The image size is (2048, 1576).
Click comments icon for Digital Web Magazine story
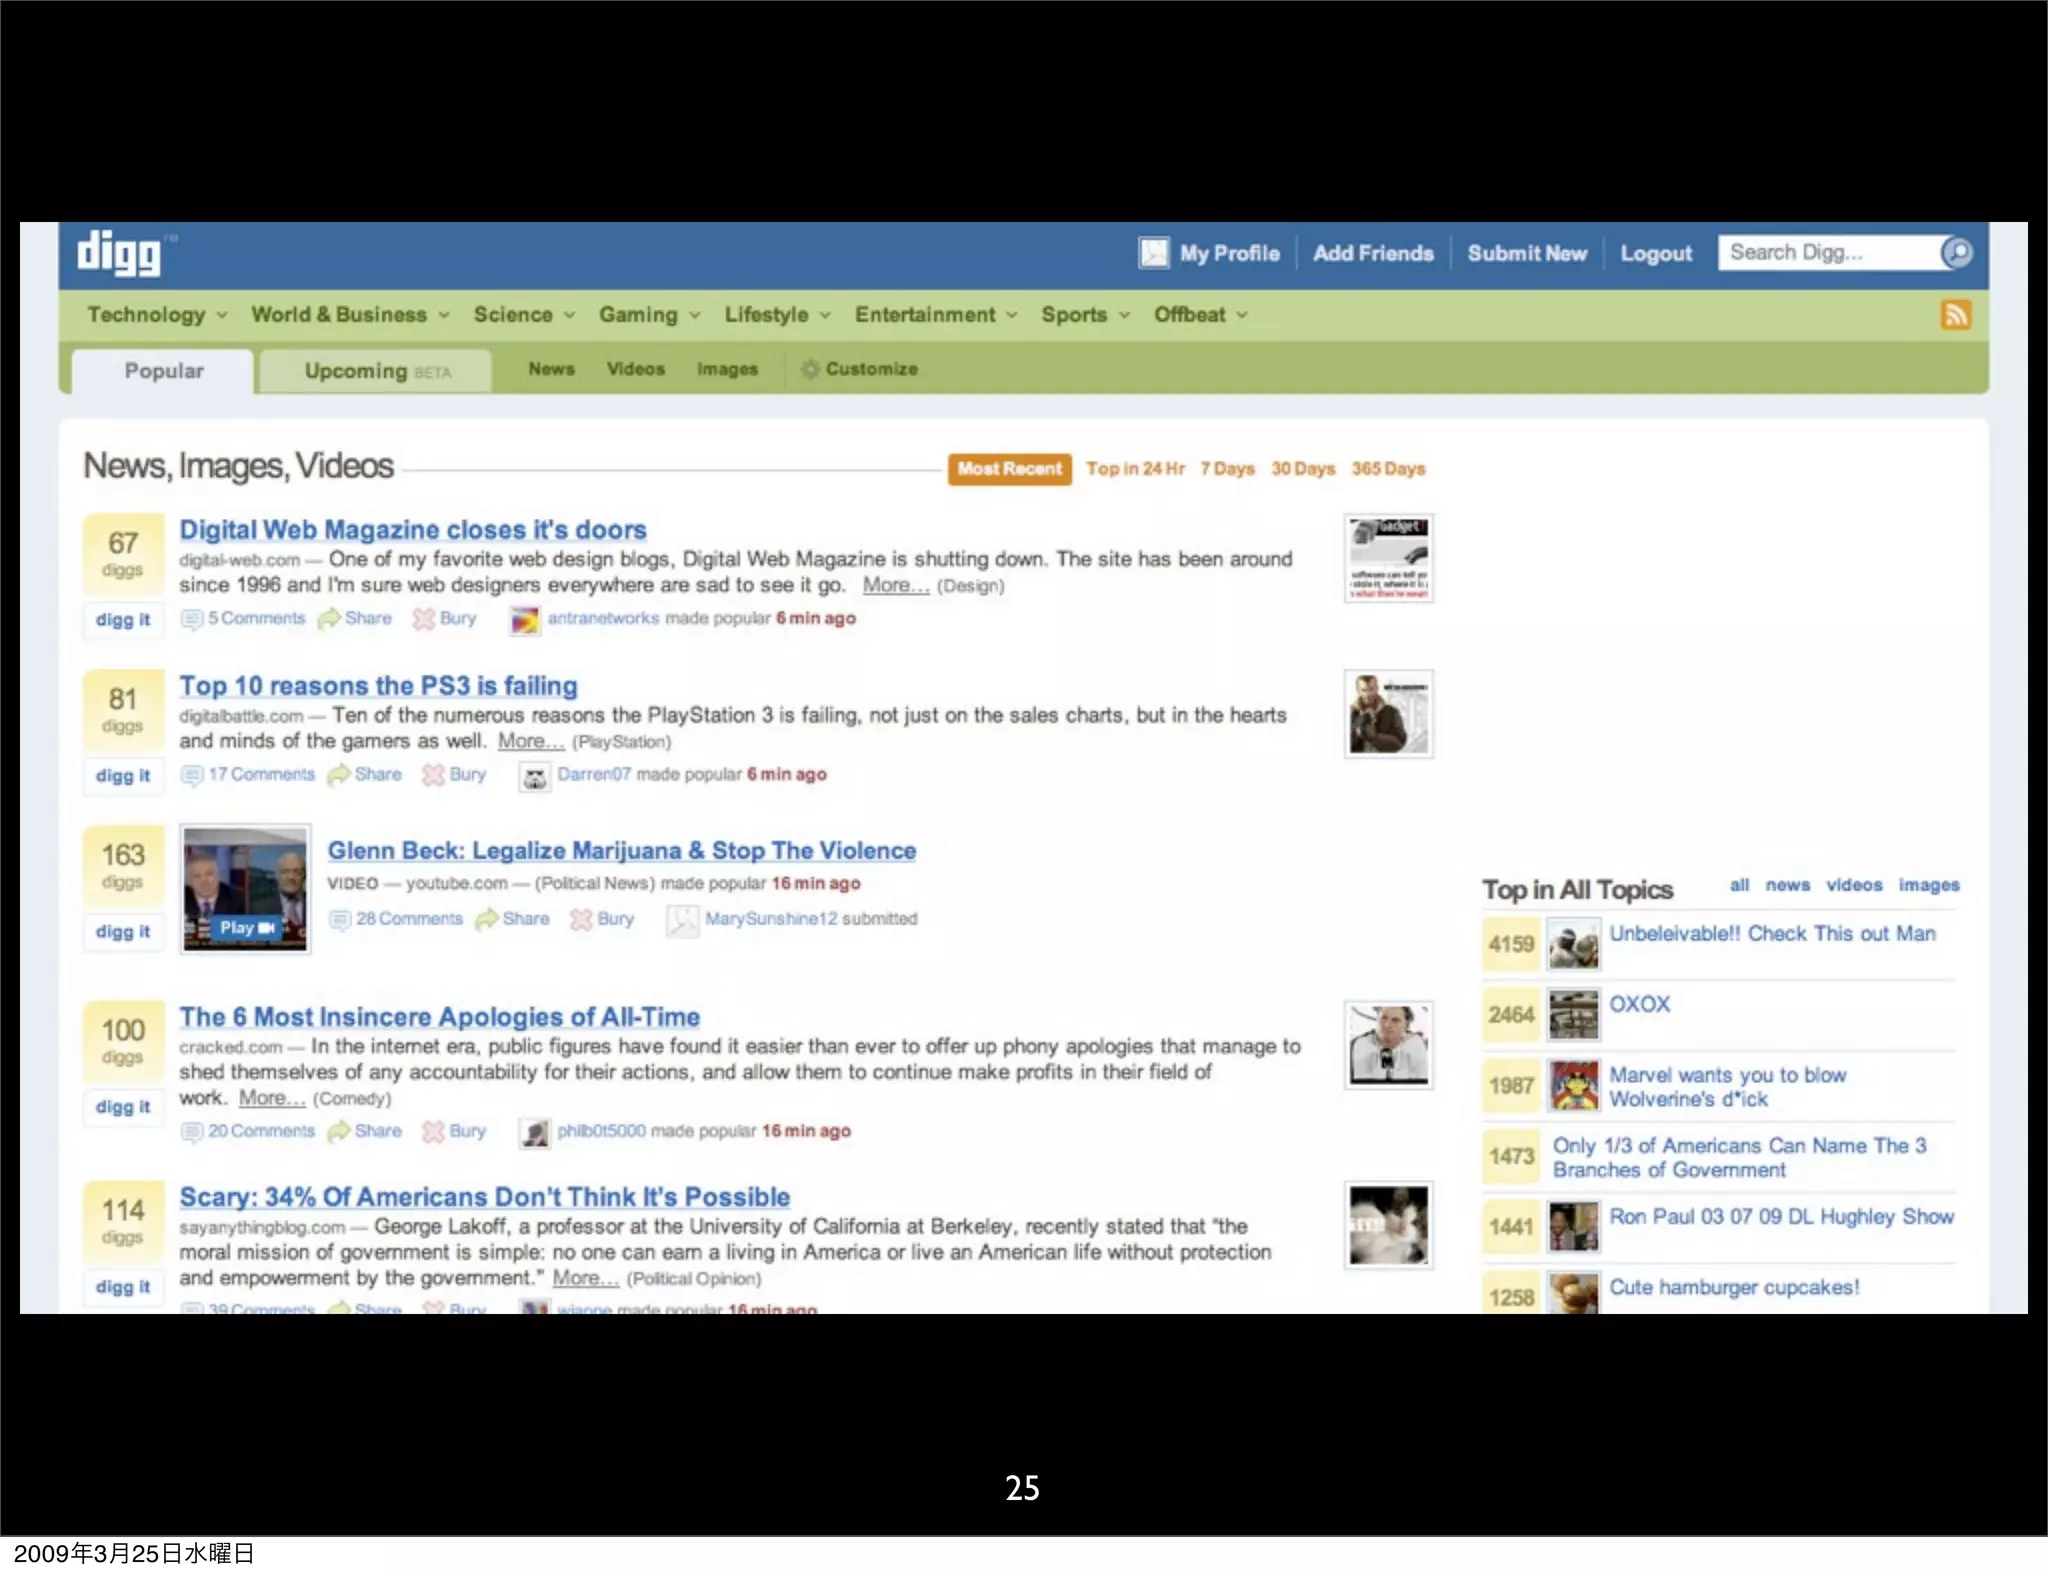coord(191,619)
